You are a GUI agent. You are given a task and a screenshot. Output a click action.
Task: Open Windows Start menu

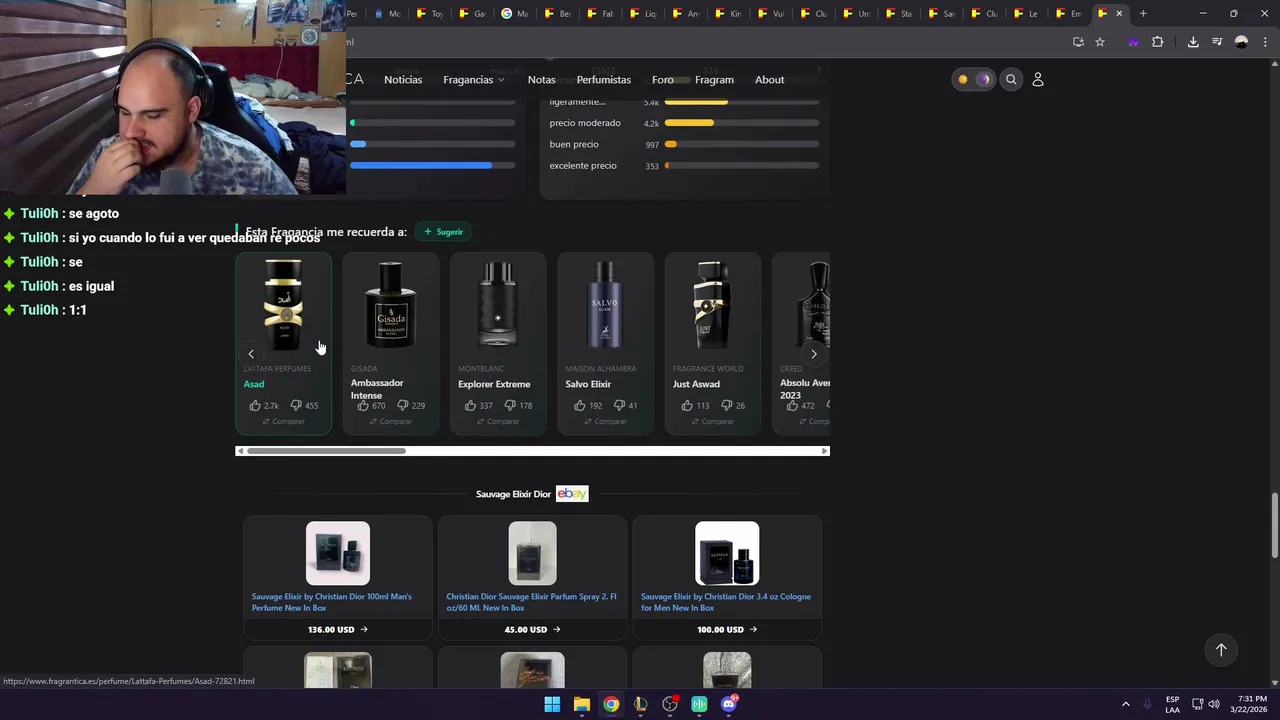click(x=552, y=704)
